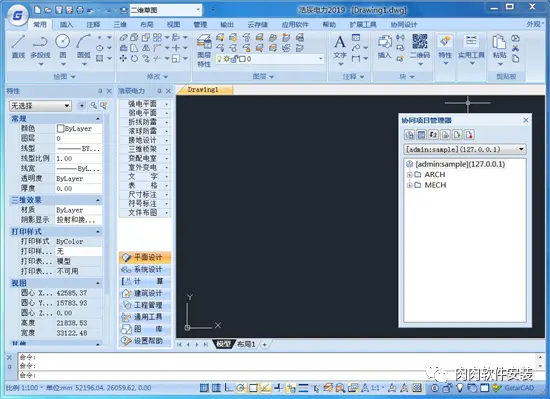Toggle snap mode in status bar
The image size is (550, 399).
click(x=204, y=388)
